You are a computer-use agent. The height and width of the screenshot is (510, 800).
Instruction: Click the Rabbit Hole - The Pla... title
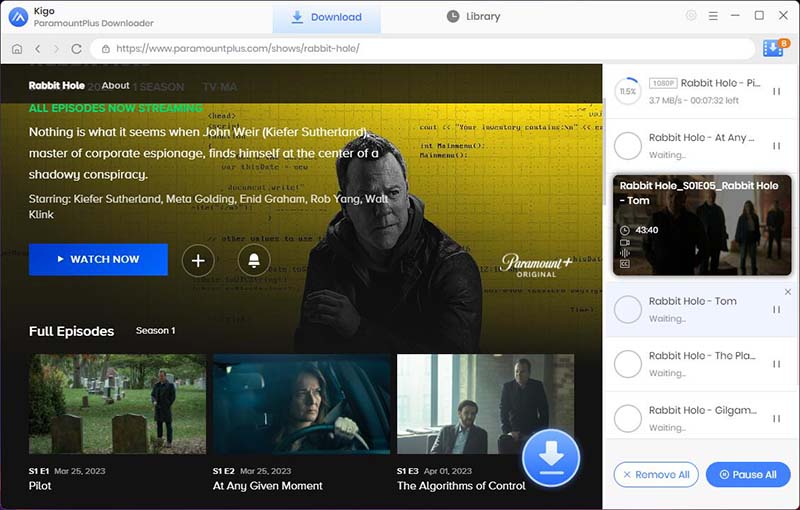702,356
